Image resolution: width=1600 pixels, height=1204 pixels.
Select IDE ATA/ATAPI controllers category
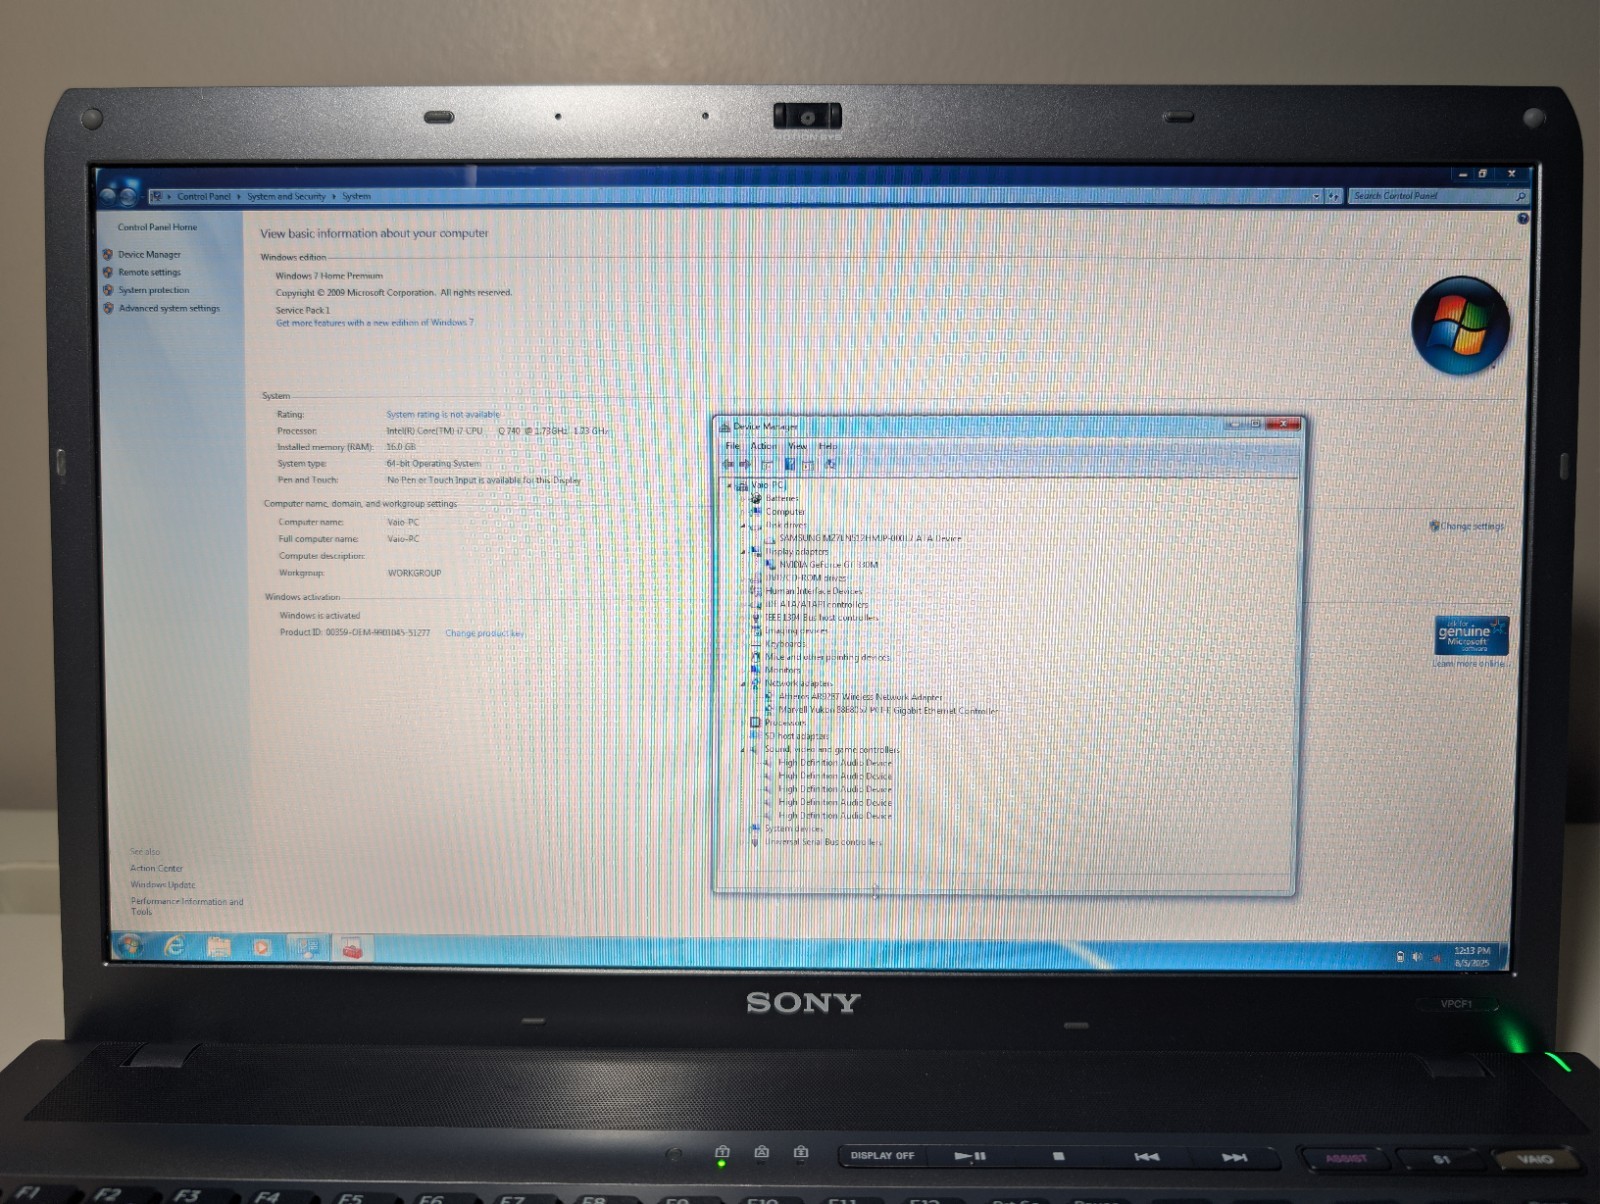816,604
